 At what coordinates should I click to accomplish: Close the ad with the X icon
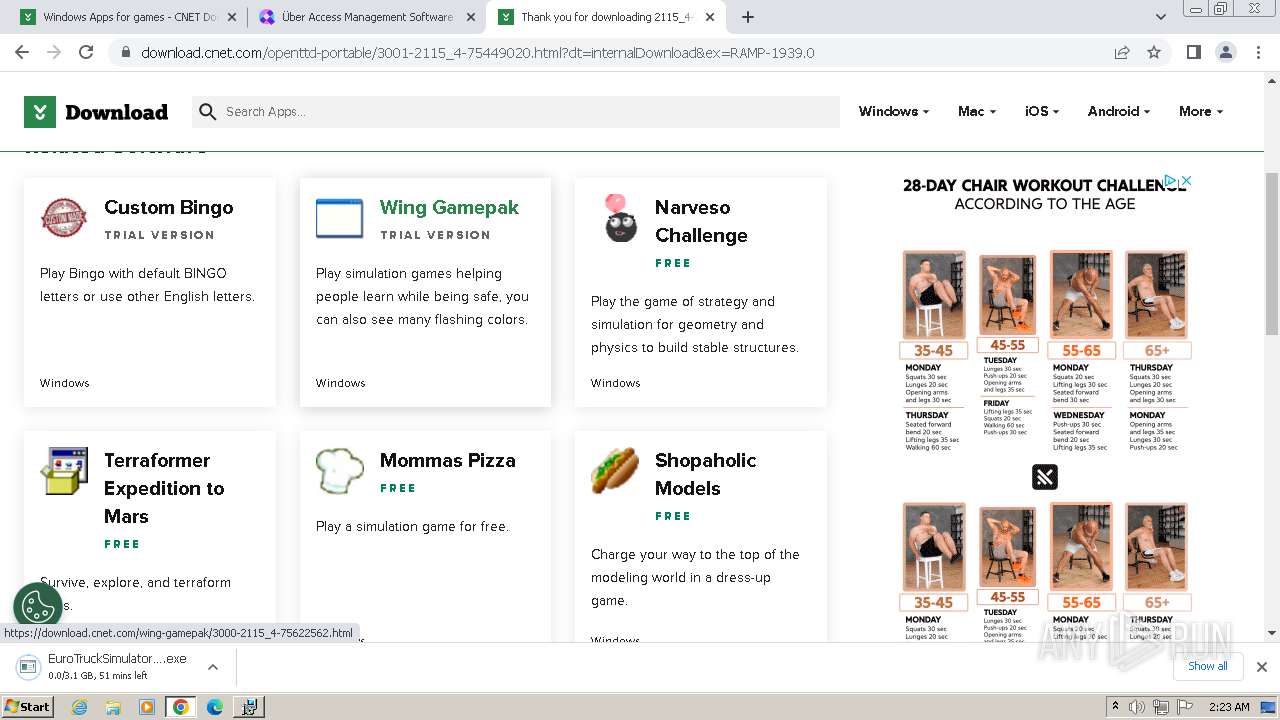click(1186, 181)
